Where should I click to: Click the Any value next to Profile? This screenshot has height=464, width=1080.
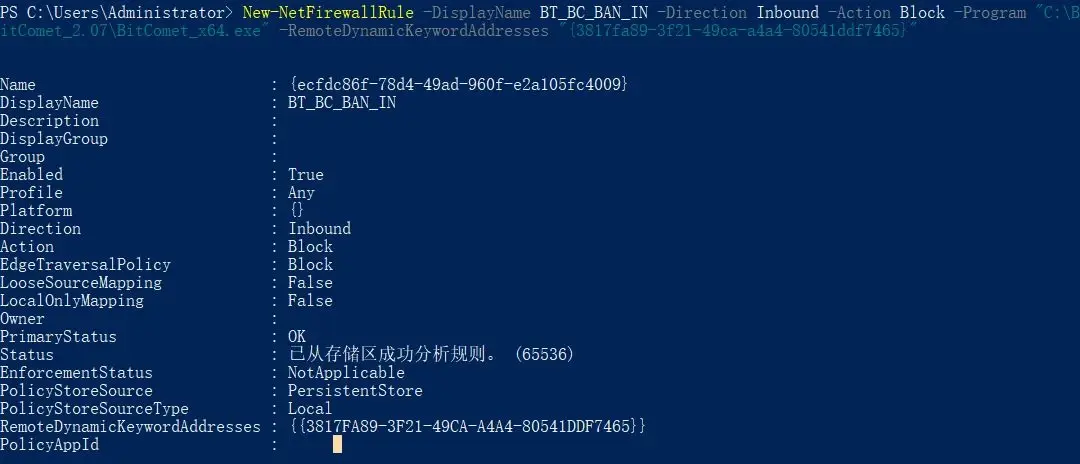(301, 193)
